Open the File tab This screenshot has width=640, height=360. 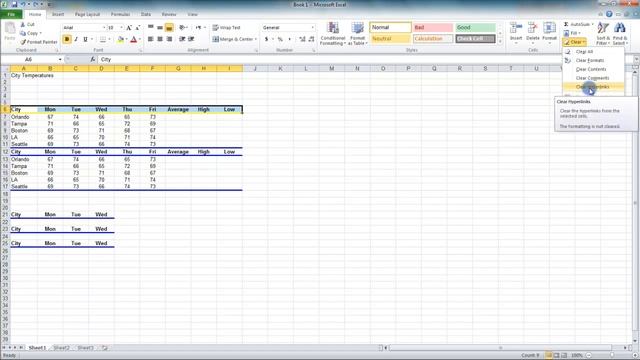[x=11, y=14]
